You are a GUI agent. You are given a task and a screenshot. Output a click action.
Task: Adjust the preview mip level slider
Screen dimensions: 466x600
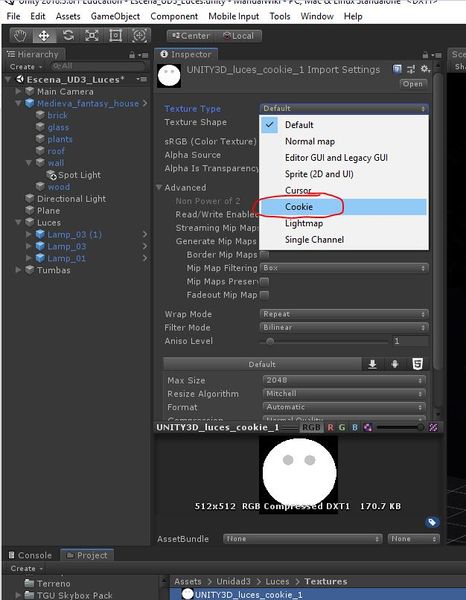pyautogui.click(x=400, y=427)
